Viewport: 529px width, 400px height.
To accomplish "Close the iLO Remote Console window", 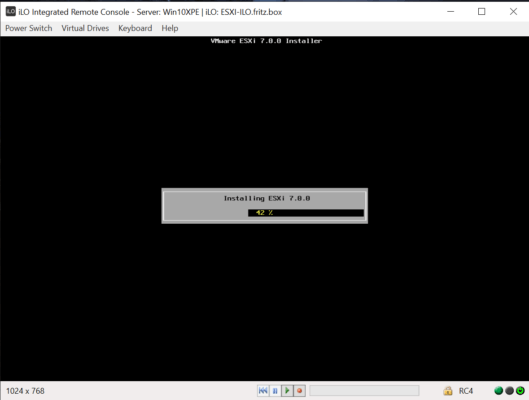I will pyautogui.click(x=513, y=11).
